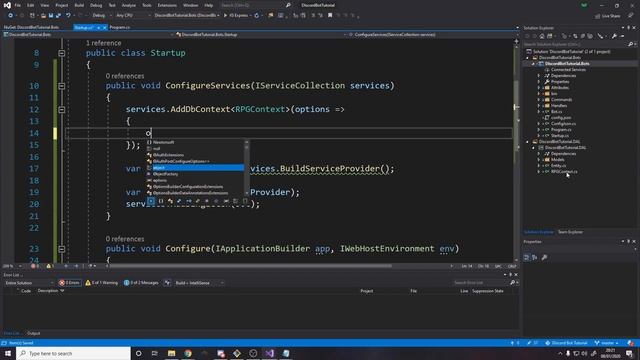
Task: Toggle the 0 Errors filter
Action: pos(69,282)
